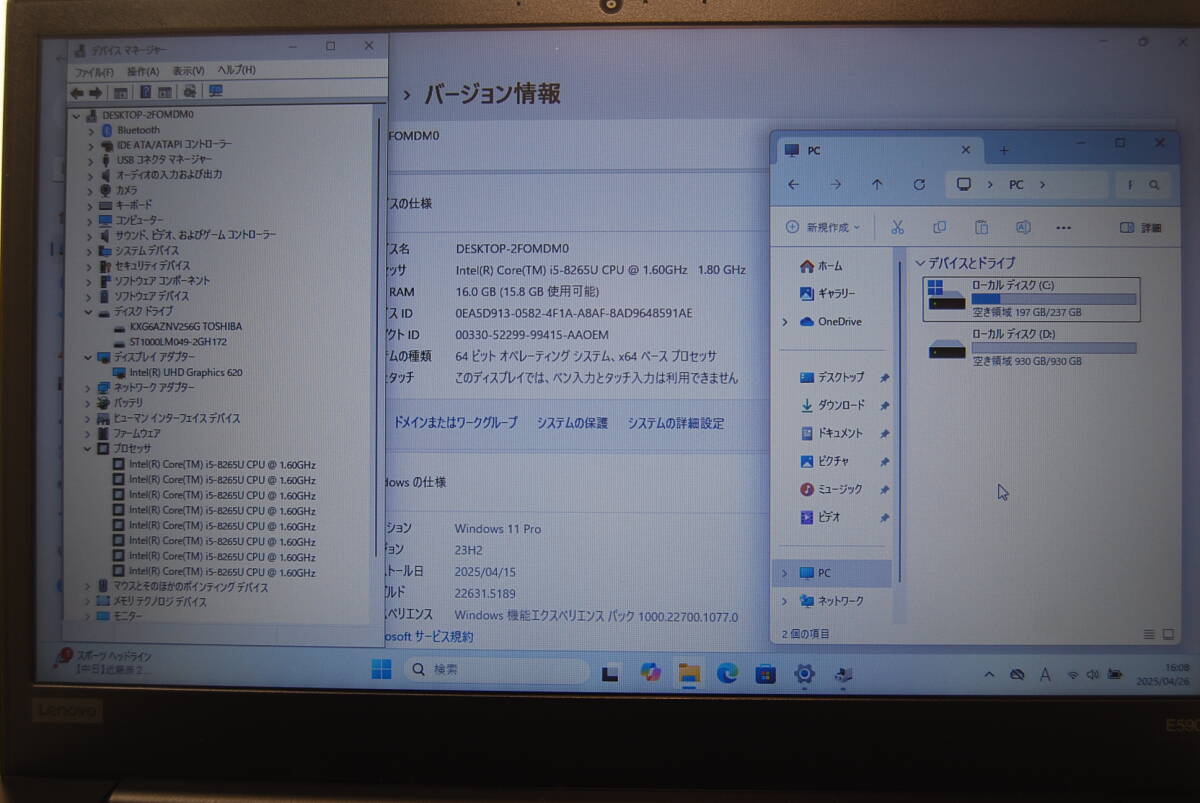The height and width of the screenshot is (803, 1200).
Task: Collapse the デバイスとドライブ group
Action: click(920, 263)
